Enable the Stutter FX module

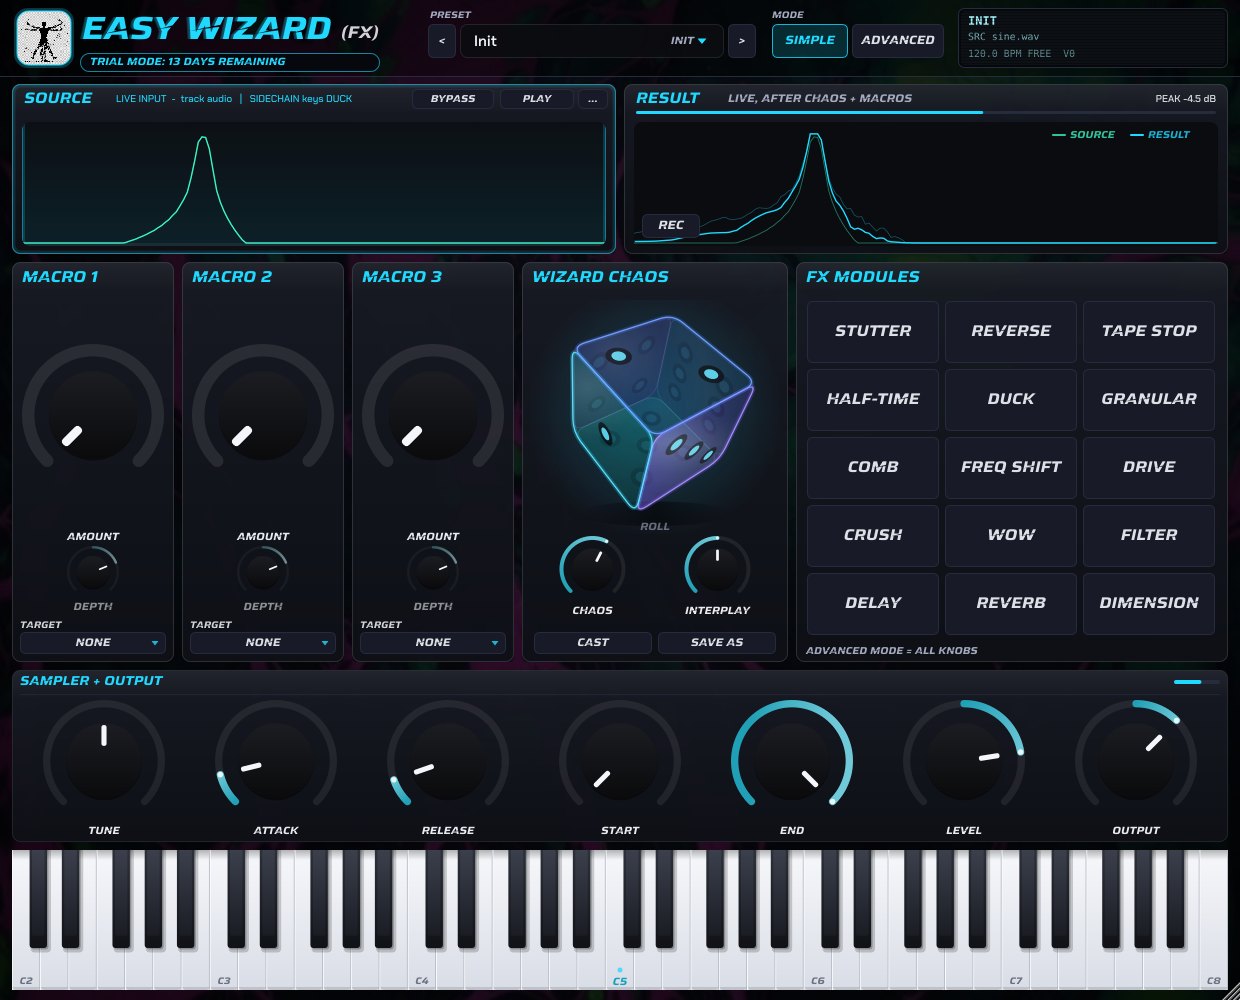(x=873, y=332)
